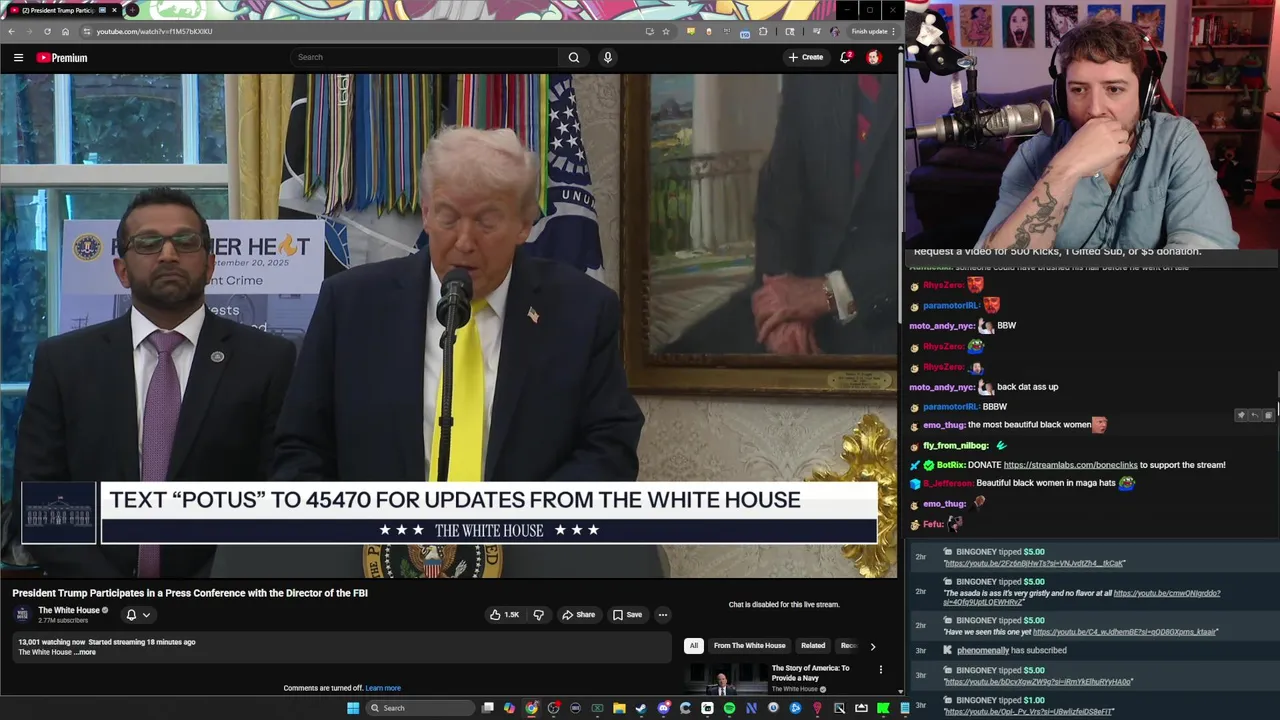Open the YouTube account avatar menu

(x=873, y=57)
